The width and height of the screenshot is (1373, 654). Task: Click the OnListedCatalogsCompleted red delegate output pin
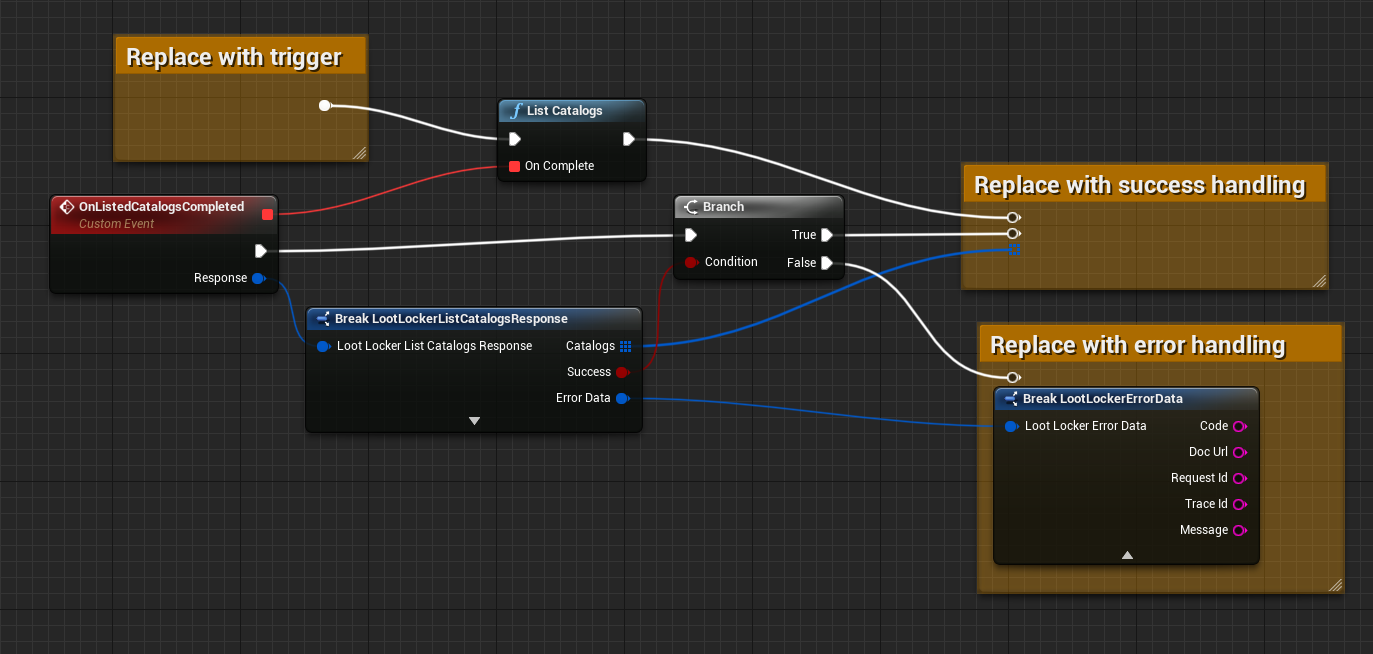267,214
